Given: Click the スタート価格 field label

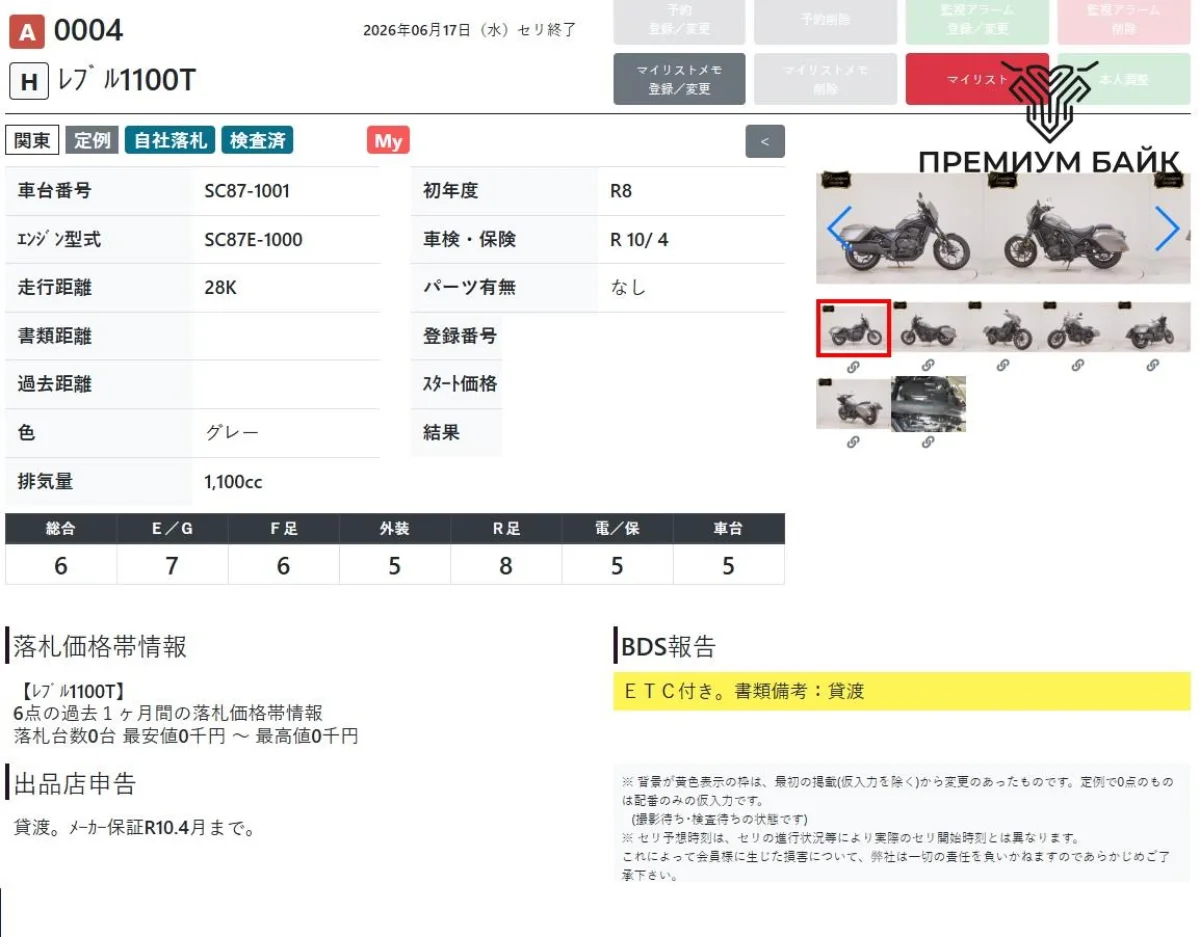Looking at the screenshot, I should pos(460,384).
